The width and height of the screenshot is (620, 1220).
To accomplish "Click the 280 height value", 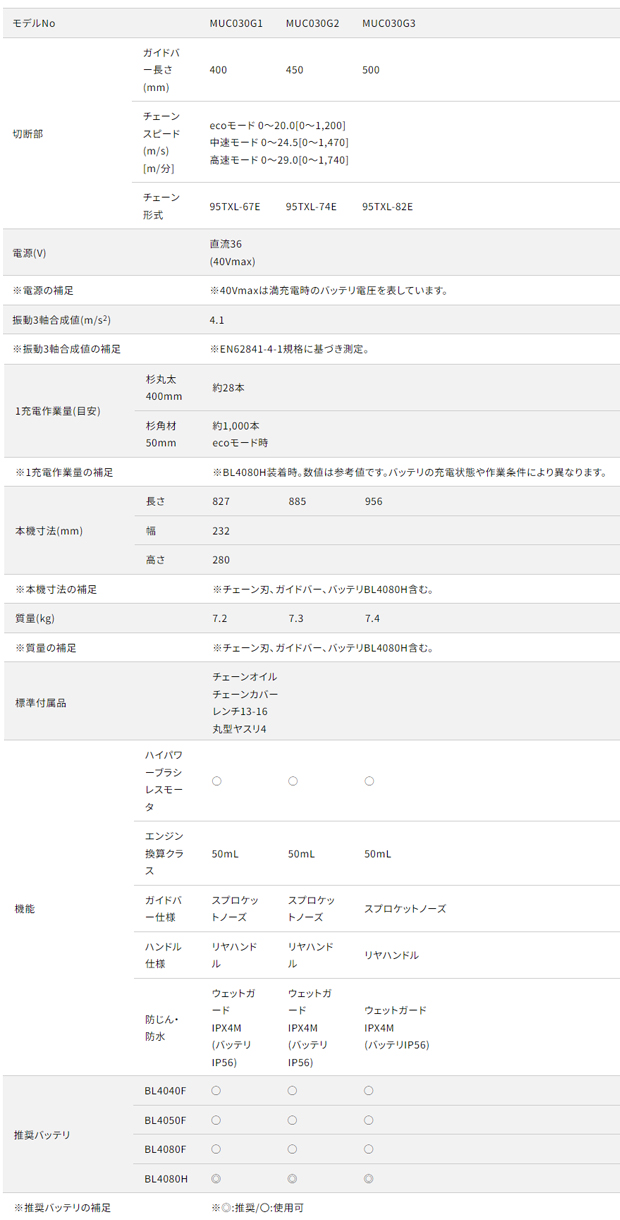I will pos(221,559).
